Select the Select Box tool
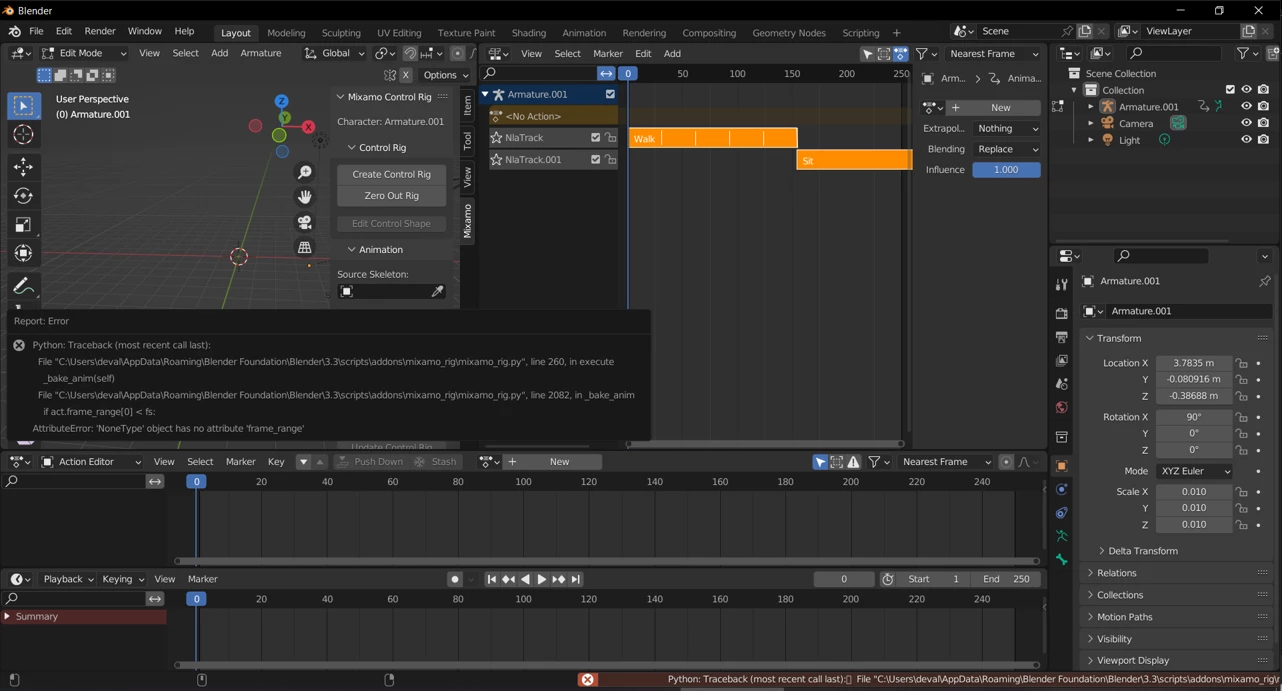The image size is (1282, 691). coord(23,106)
